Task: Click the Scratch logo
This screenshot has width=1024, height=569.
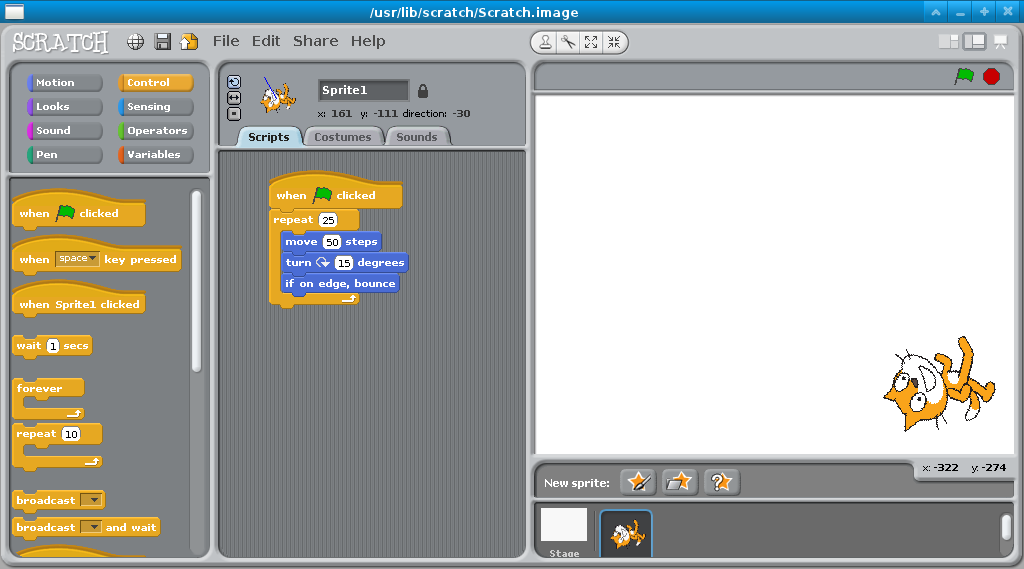Action: click(60, 42)
